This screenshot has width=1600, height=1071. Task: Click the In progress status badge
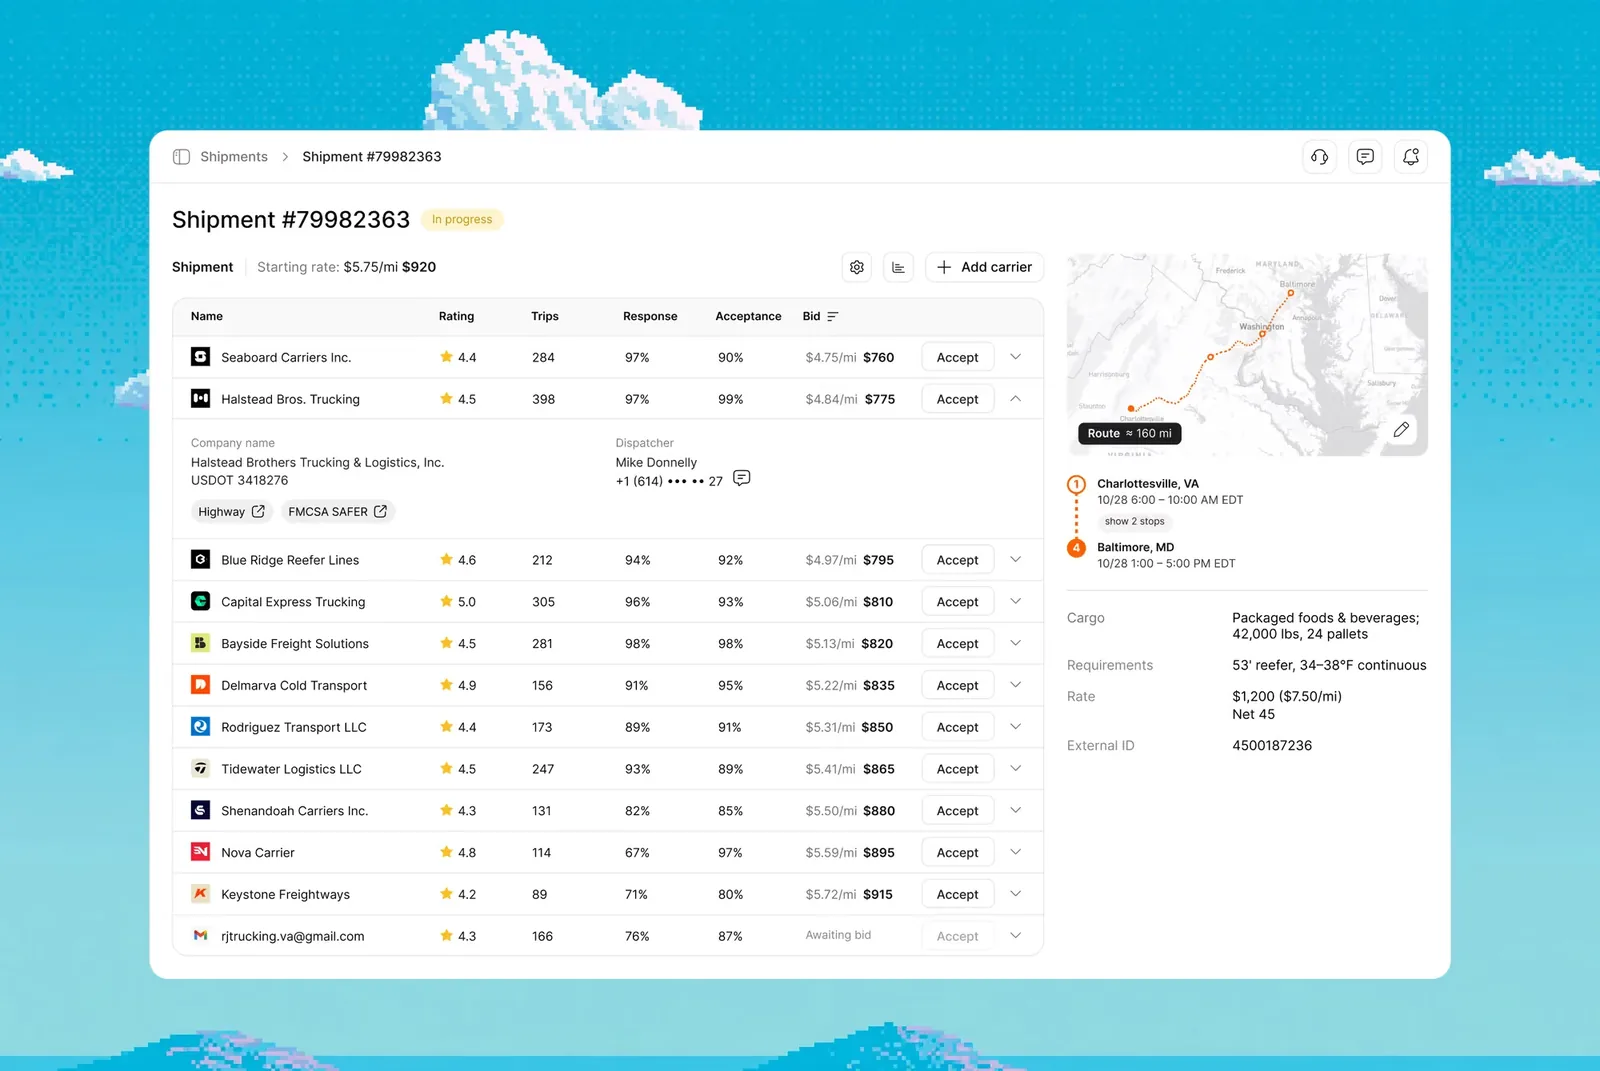(462, 220)
